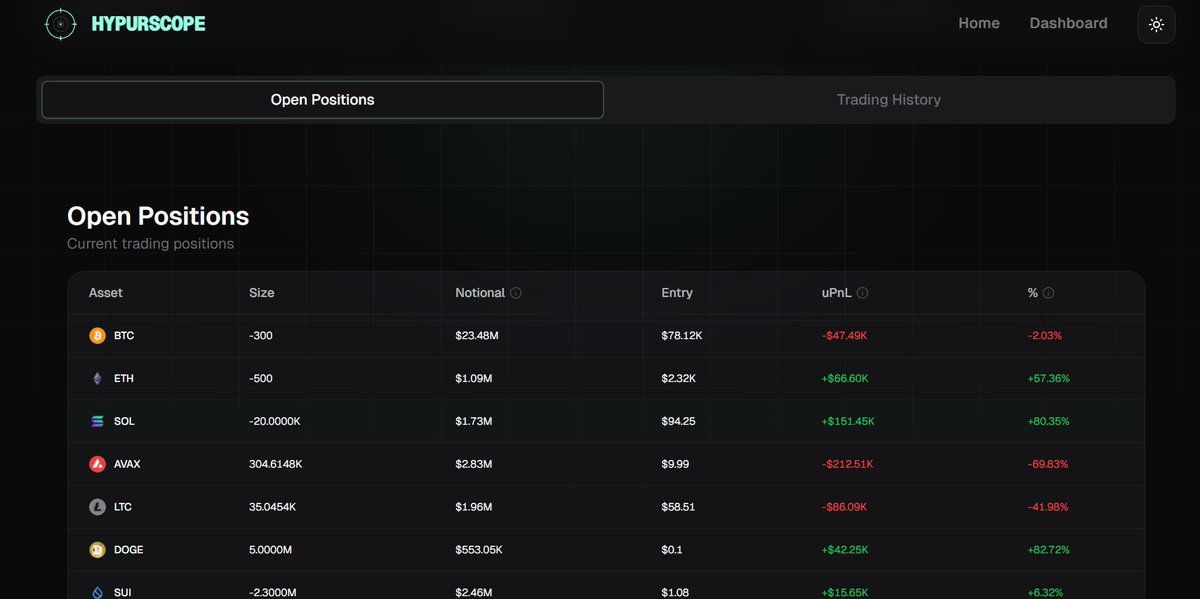
Task: Click the Litecoin gray icon in the LTC row
Action: point(97,507)
